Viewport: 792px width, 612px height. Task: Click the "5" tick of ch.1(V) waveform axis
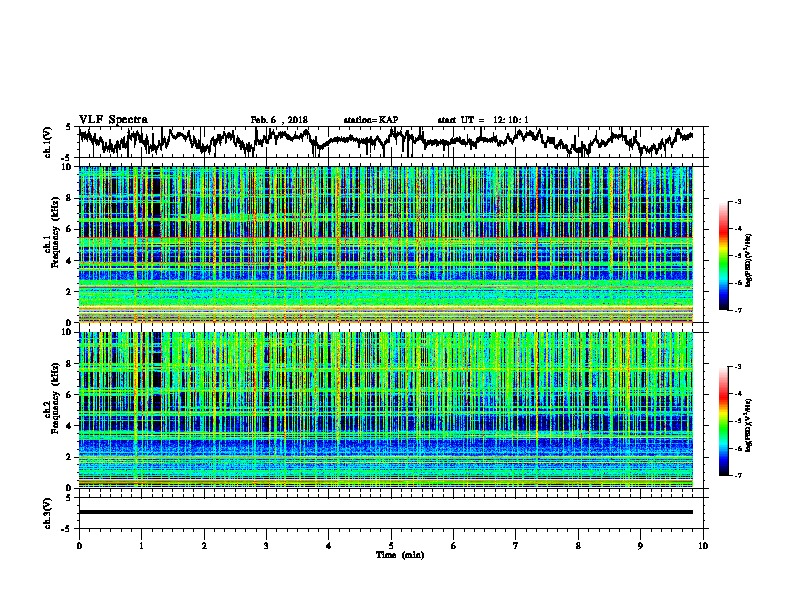pos(70,127)
